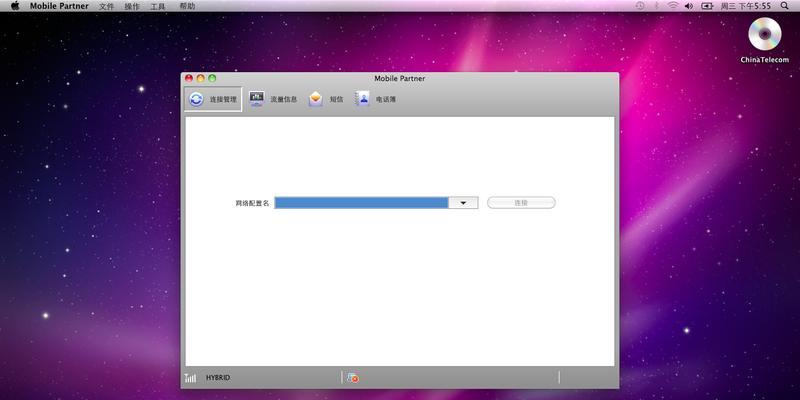Open the 帮助 menu

pyautogui.click(x=187, y=6)
